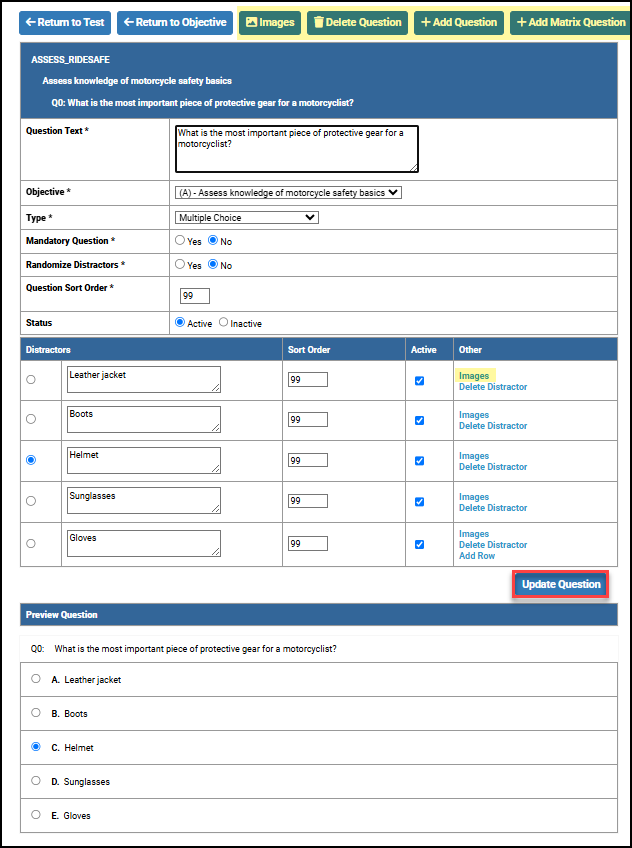Screen dimensions: 632x848
Task: Select preview option E. Gloves
Action: (x=36, y=815)
